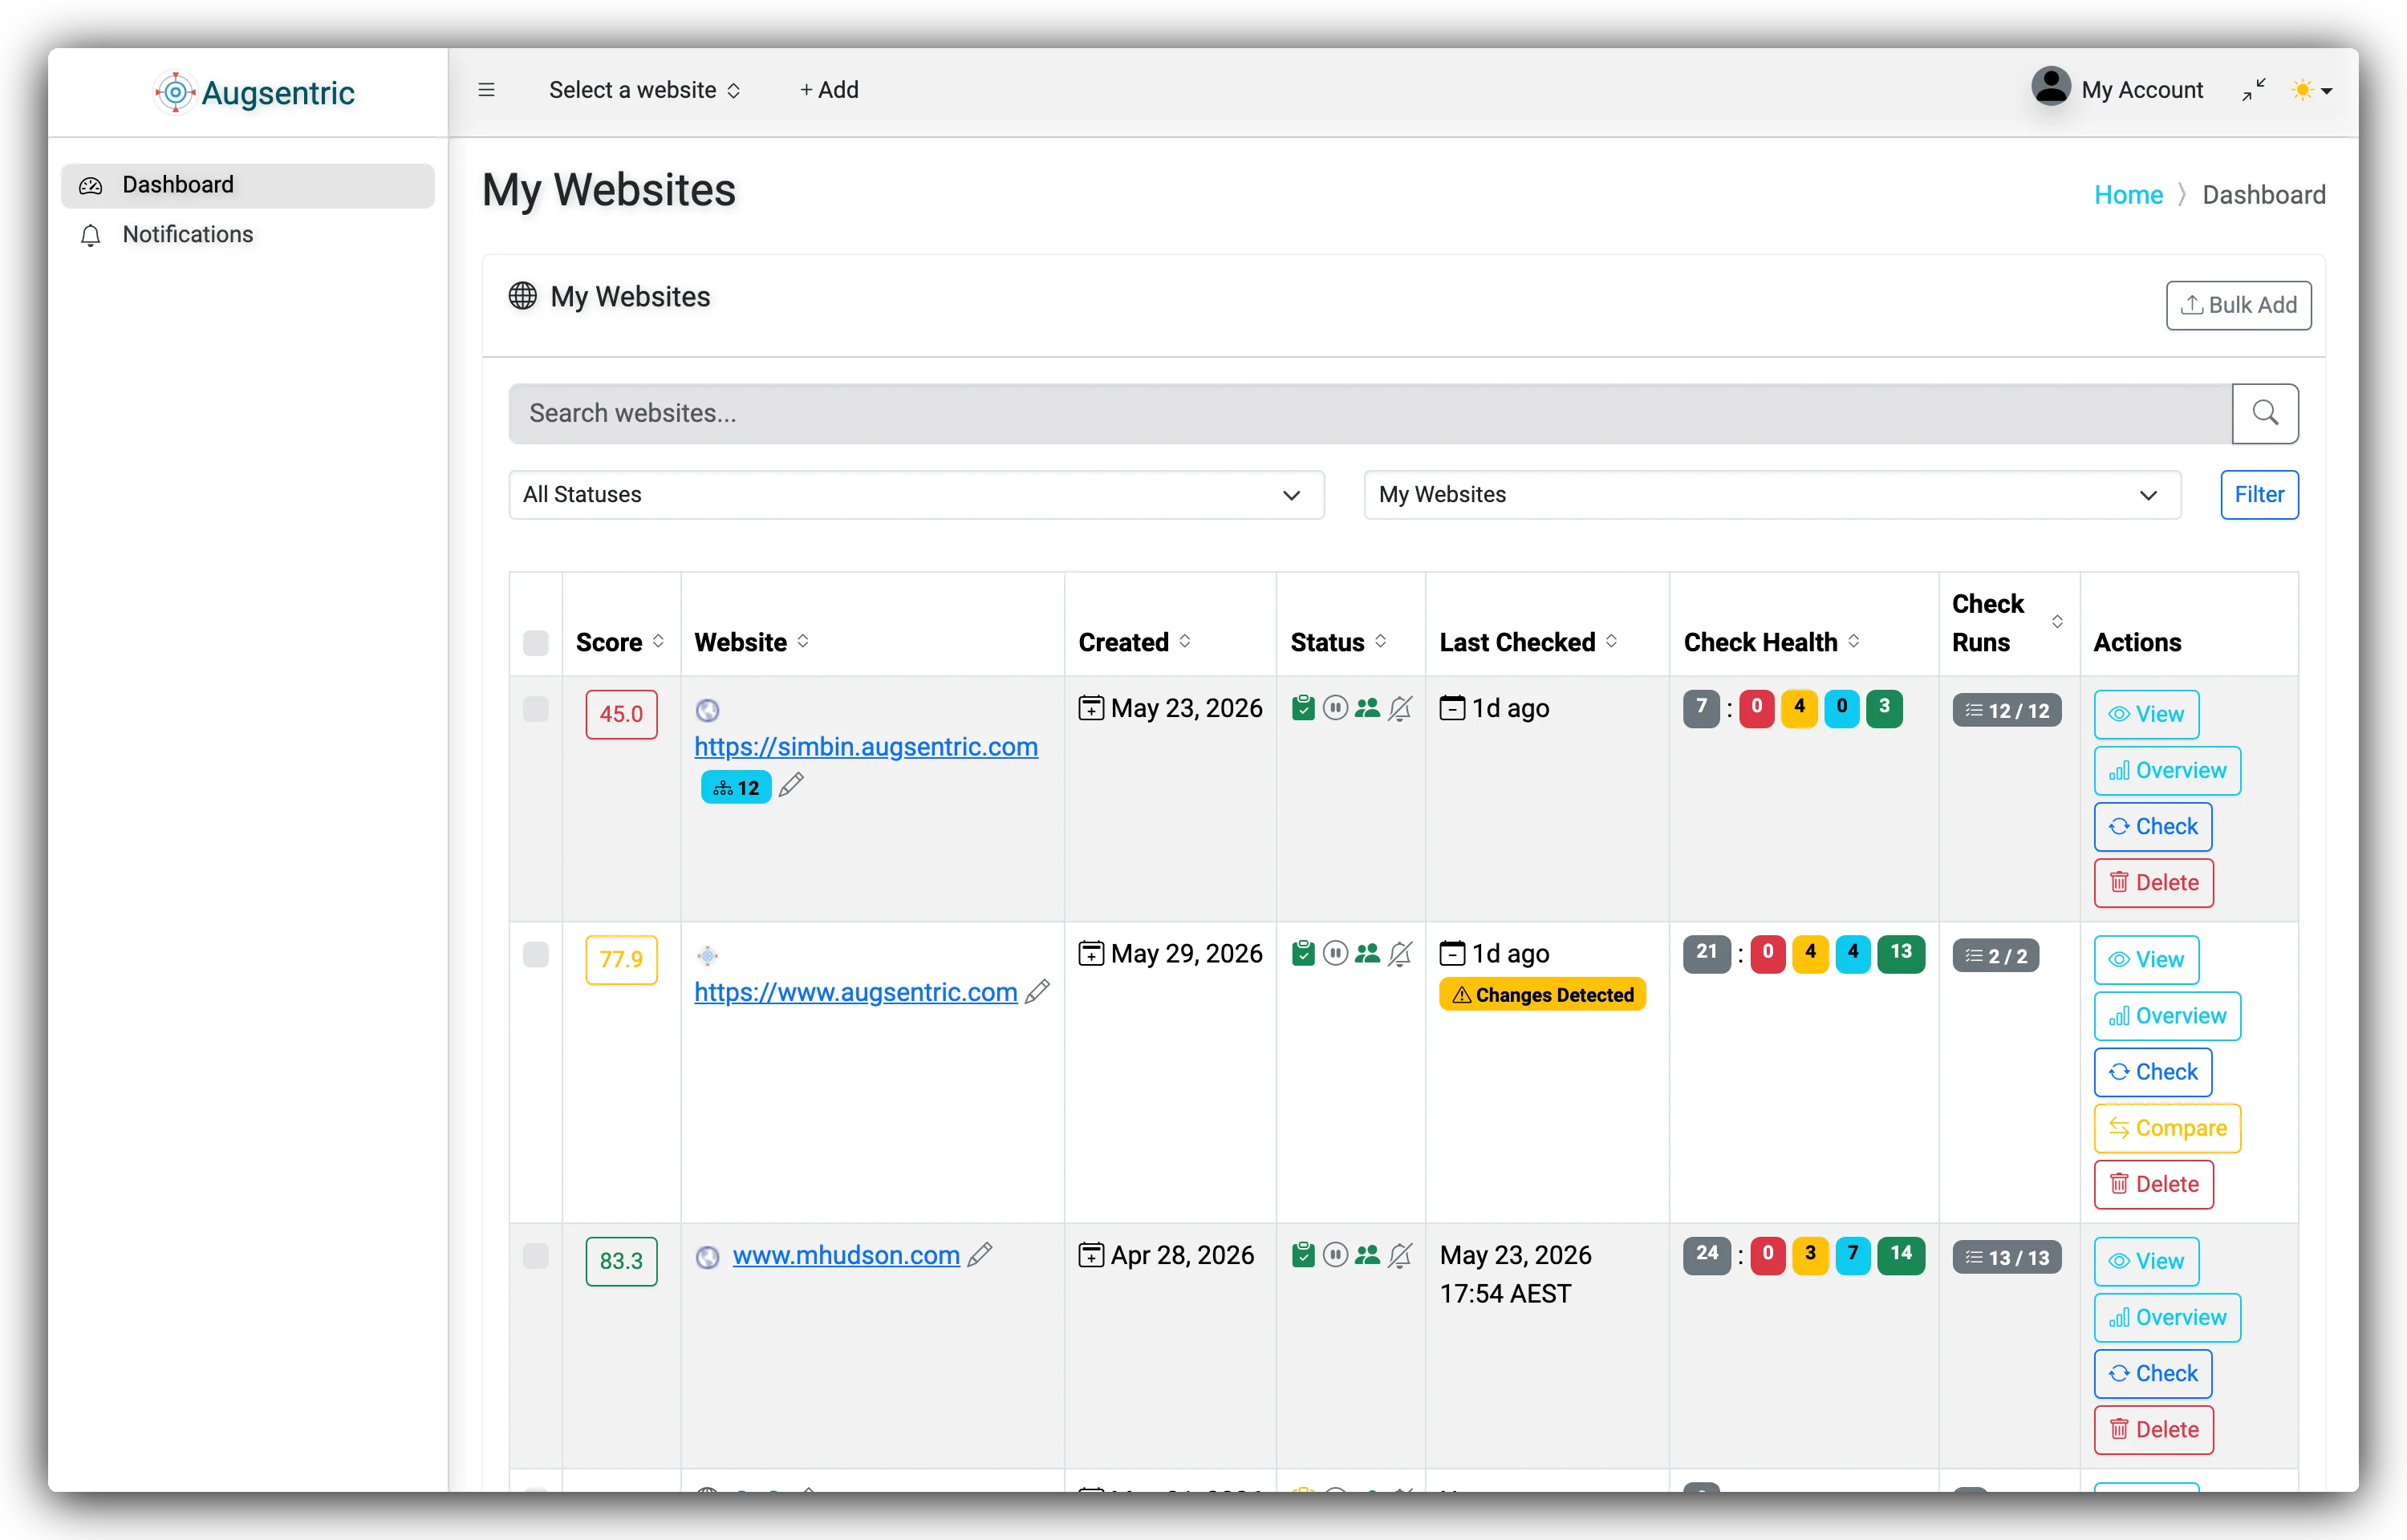
Task: Click the yellow 4 health badge for simbin
Action: click(x=1798, y=708)
